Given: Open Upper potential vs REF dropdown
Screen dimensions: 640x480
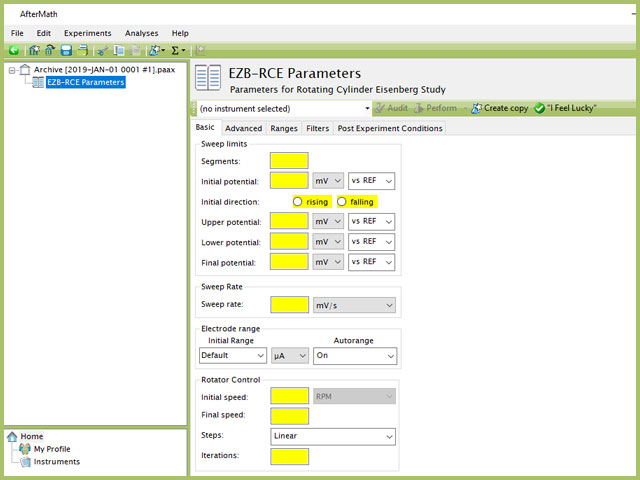Looking at the screenshot, I should [371, 221].
